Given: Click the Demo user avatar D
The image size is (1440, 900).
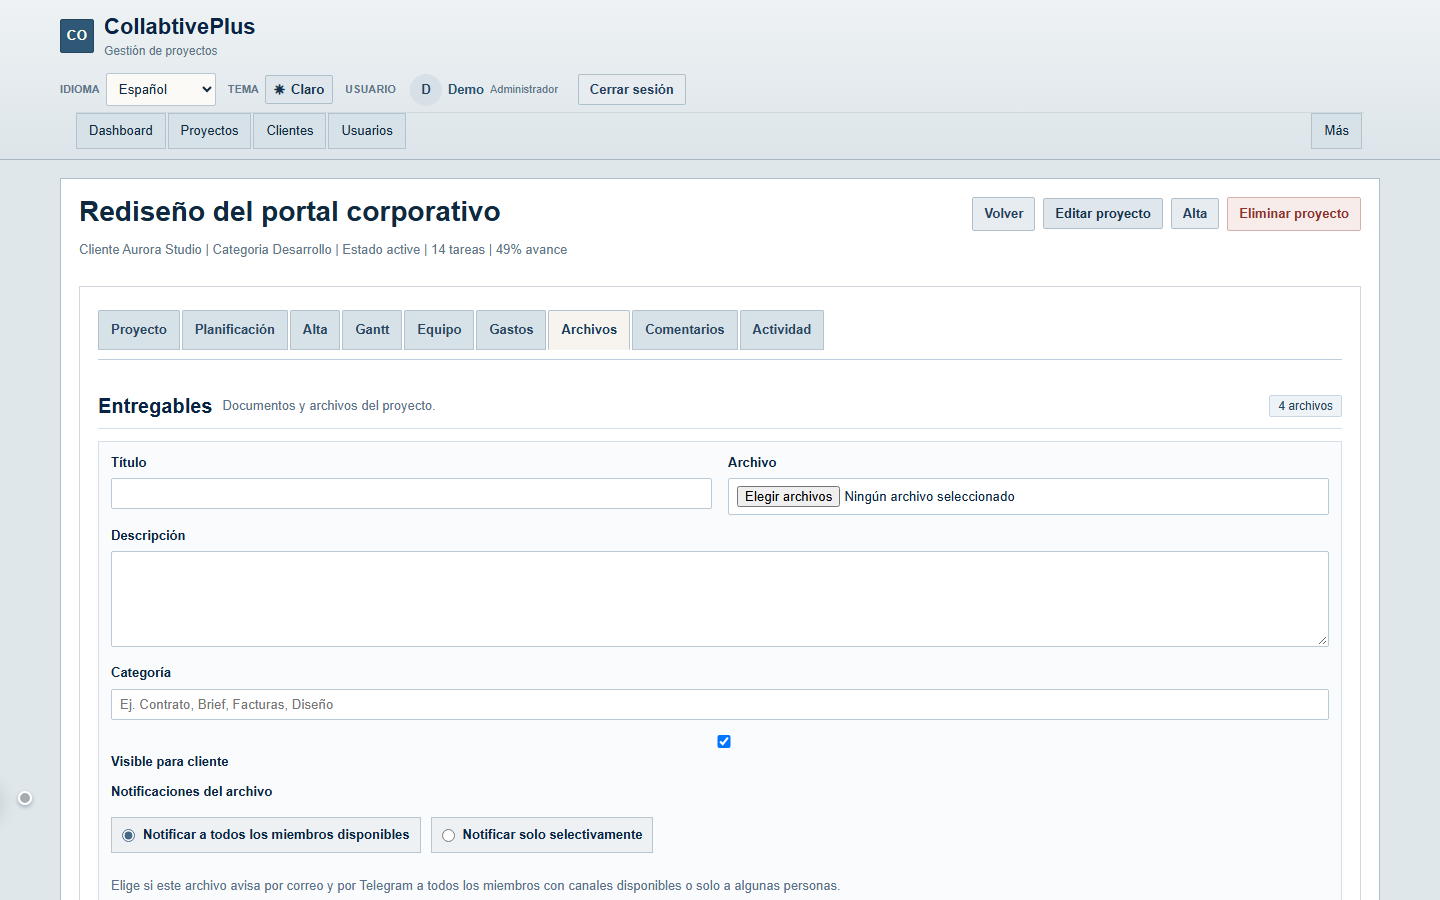Looking at the screenshot, I should coord(426,89).
